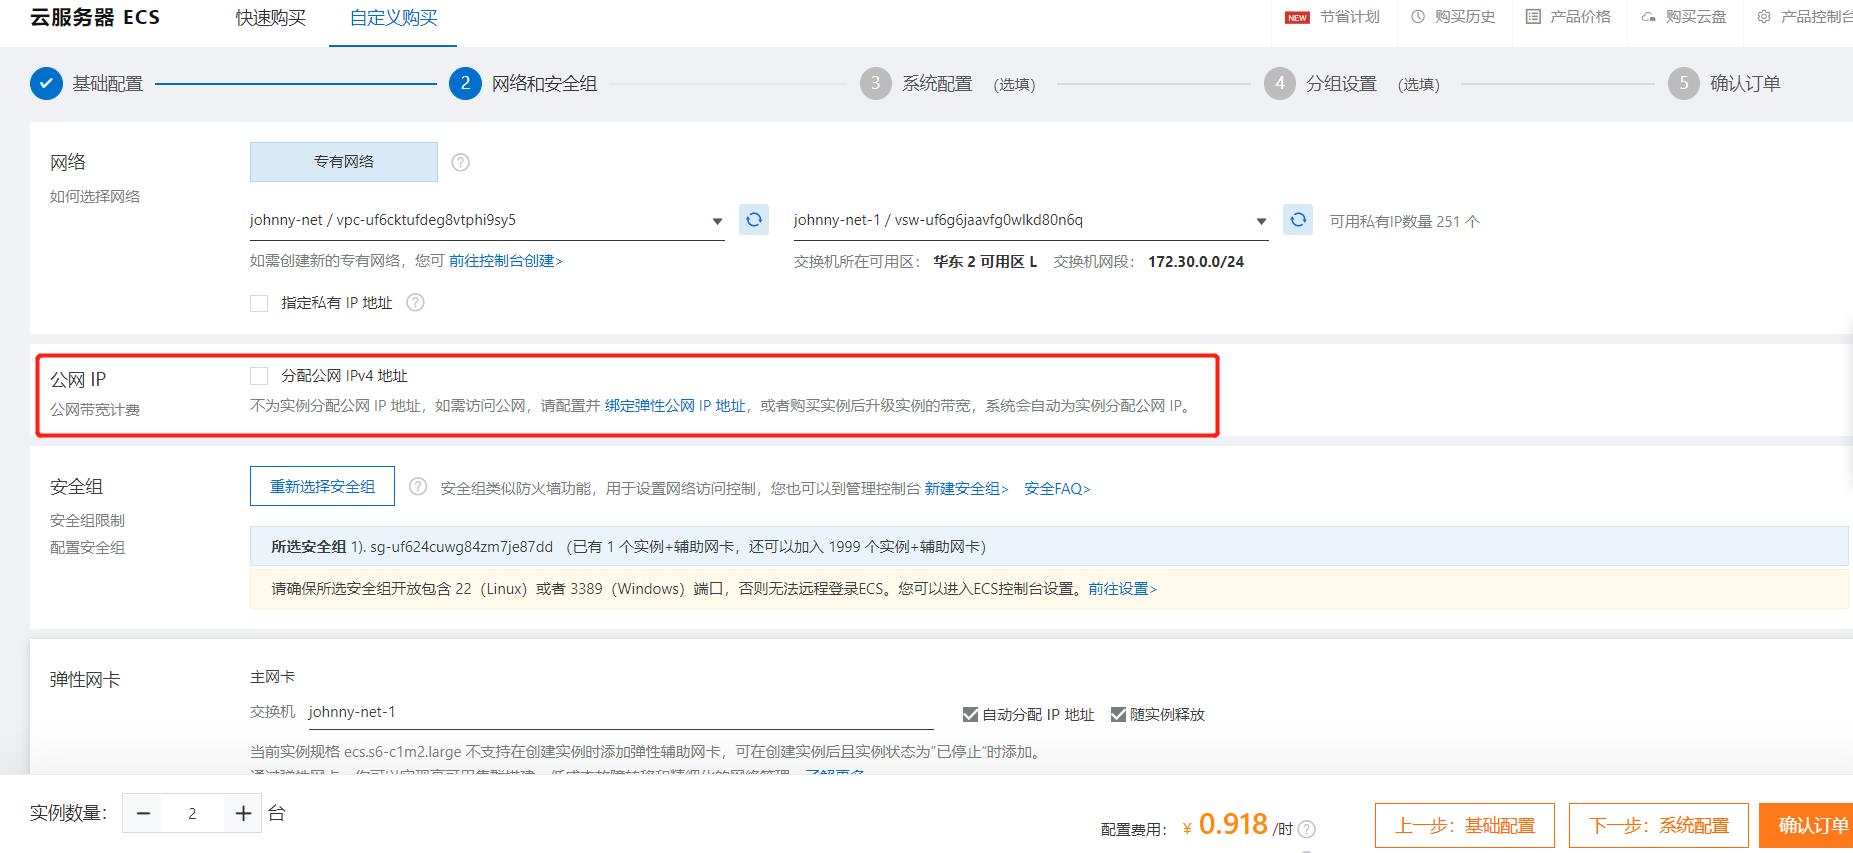Click the 主网卡 交换机 johnny-net-1 field

[620, 712]
